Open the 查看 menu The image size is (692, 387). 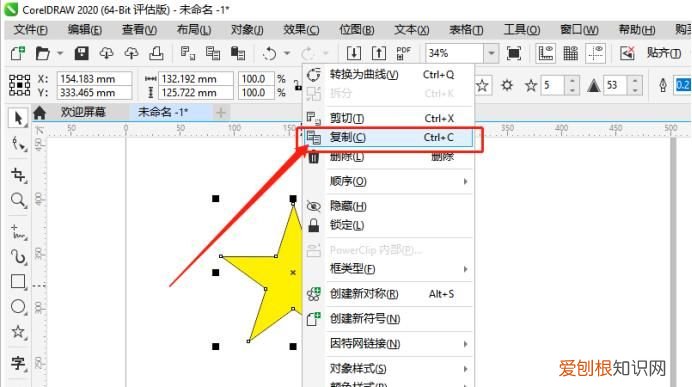click(139, 30)
